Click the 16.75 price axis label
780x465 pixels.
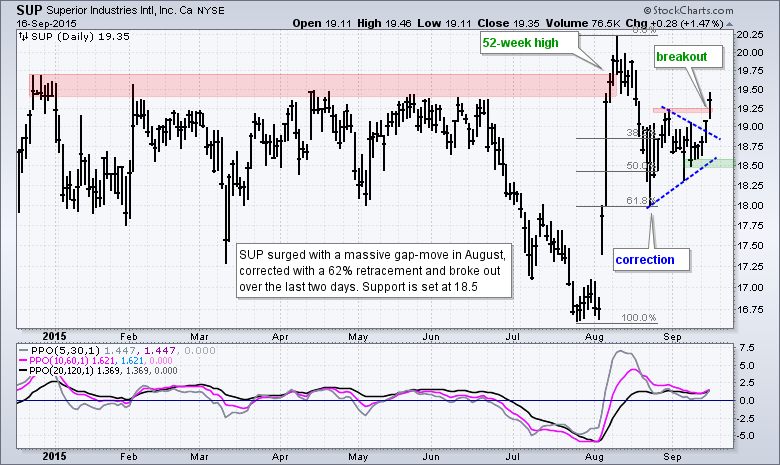749,309
